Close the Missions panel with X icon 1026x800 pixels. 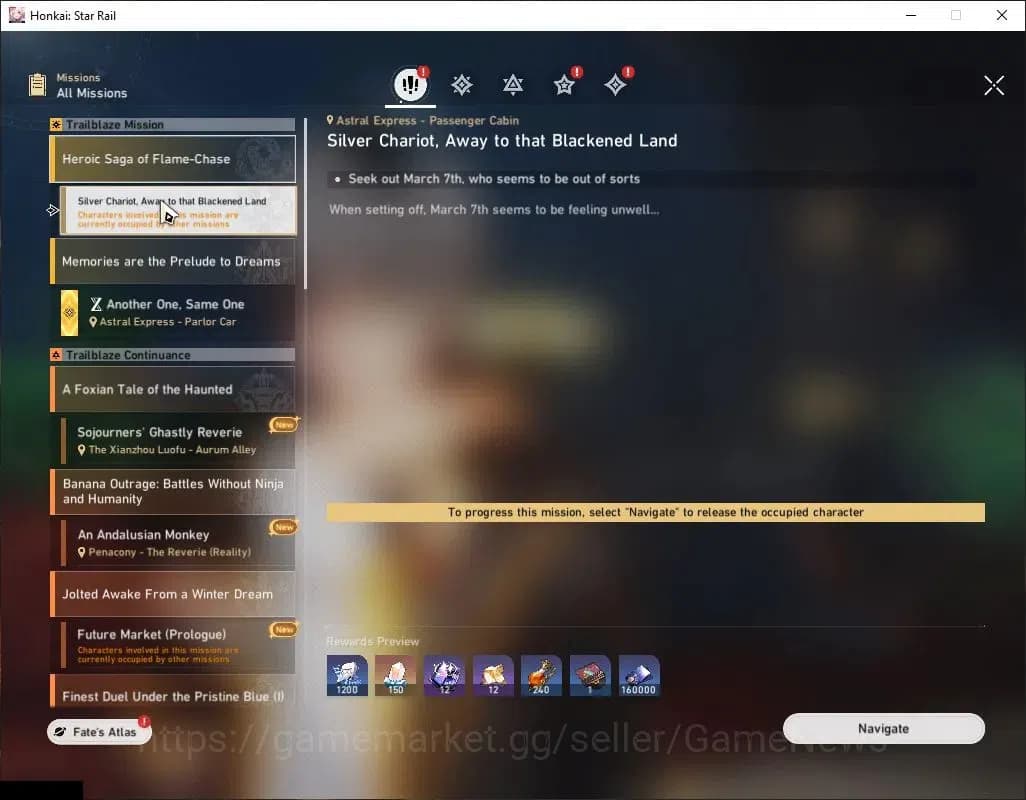point(993,85)
